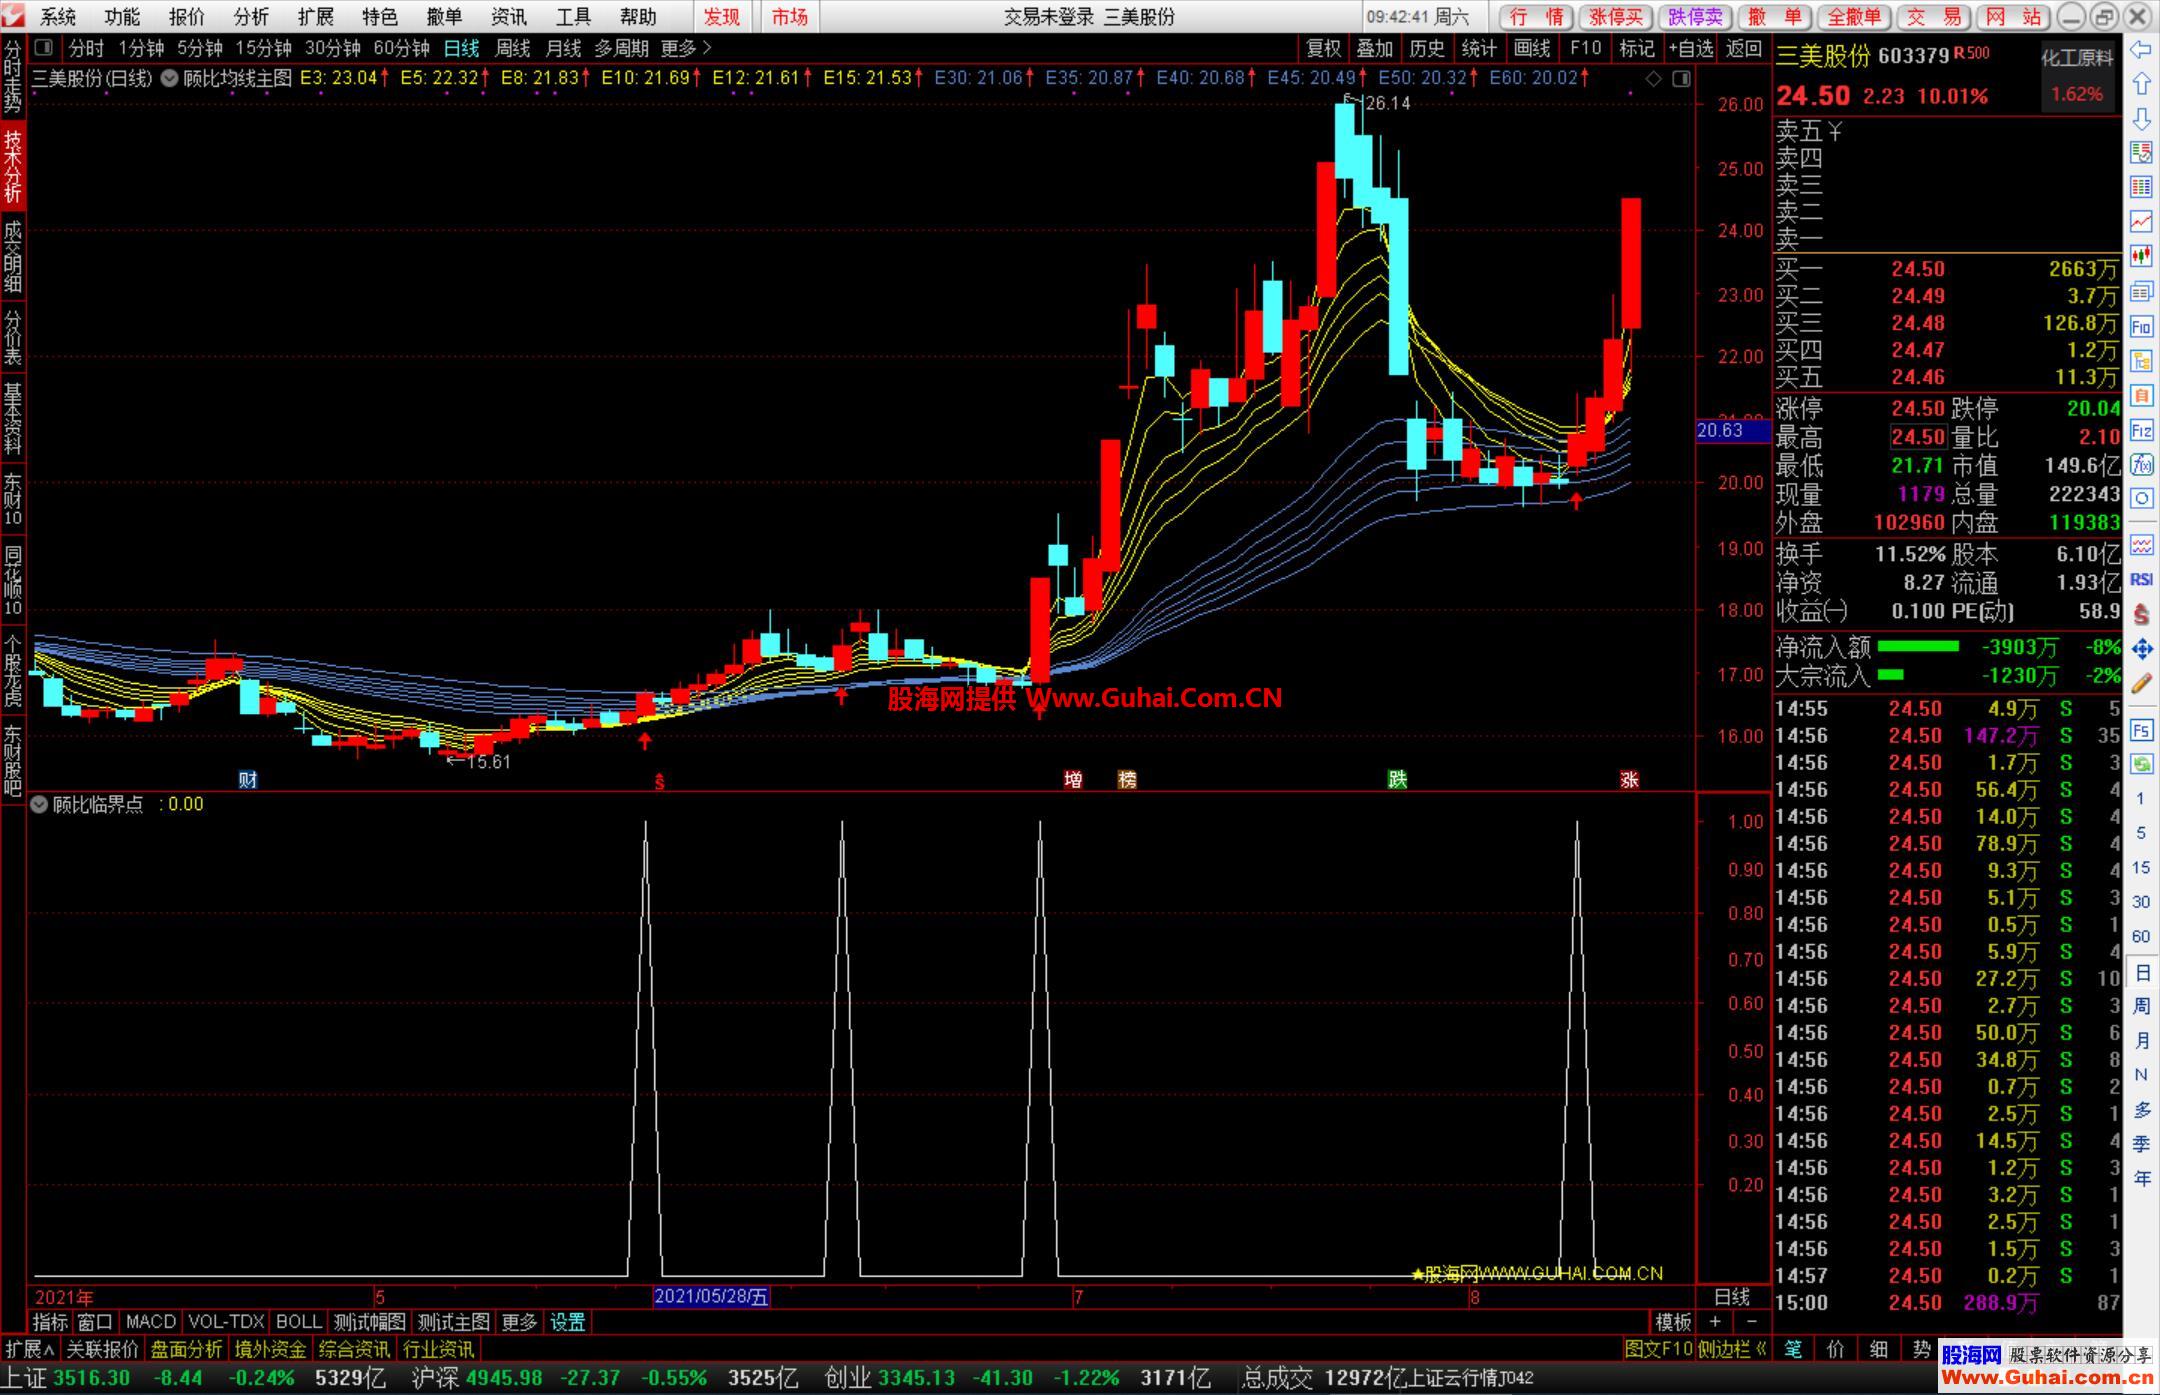Click the 行情 quotes button
The width and height of the screenshot is (2160, 1395).
[x=1536, y=16]
